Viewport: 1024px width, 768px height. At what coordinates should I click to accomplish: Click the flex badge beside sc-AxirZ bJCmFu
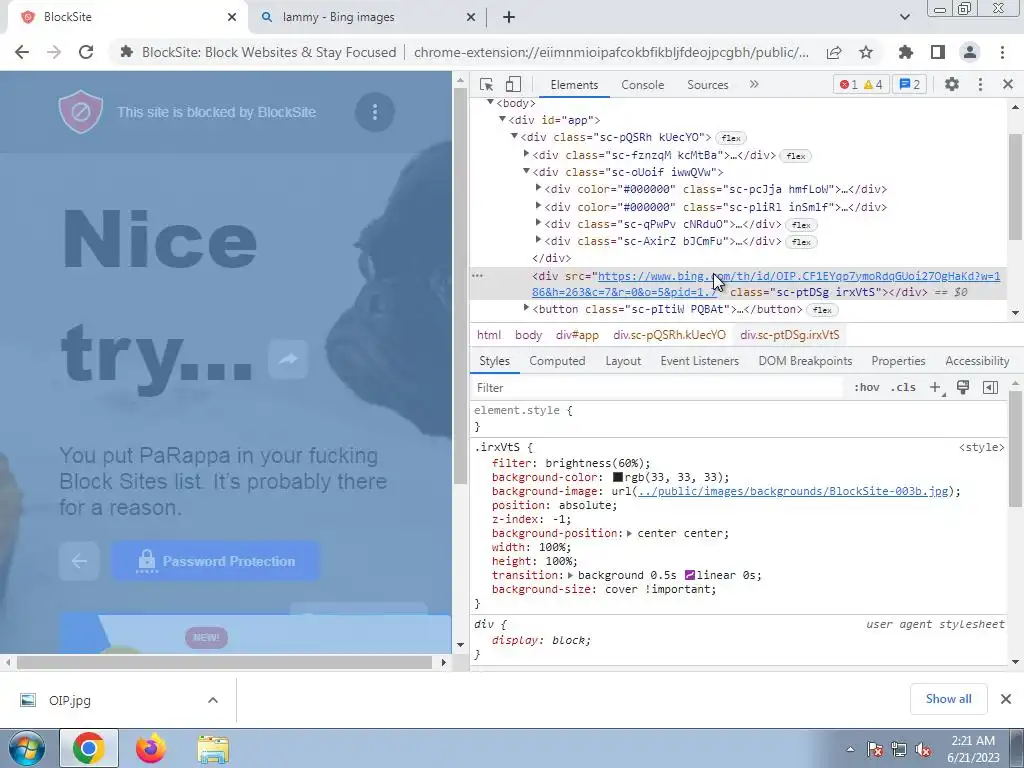click(801, 242)
